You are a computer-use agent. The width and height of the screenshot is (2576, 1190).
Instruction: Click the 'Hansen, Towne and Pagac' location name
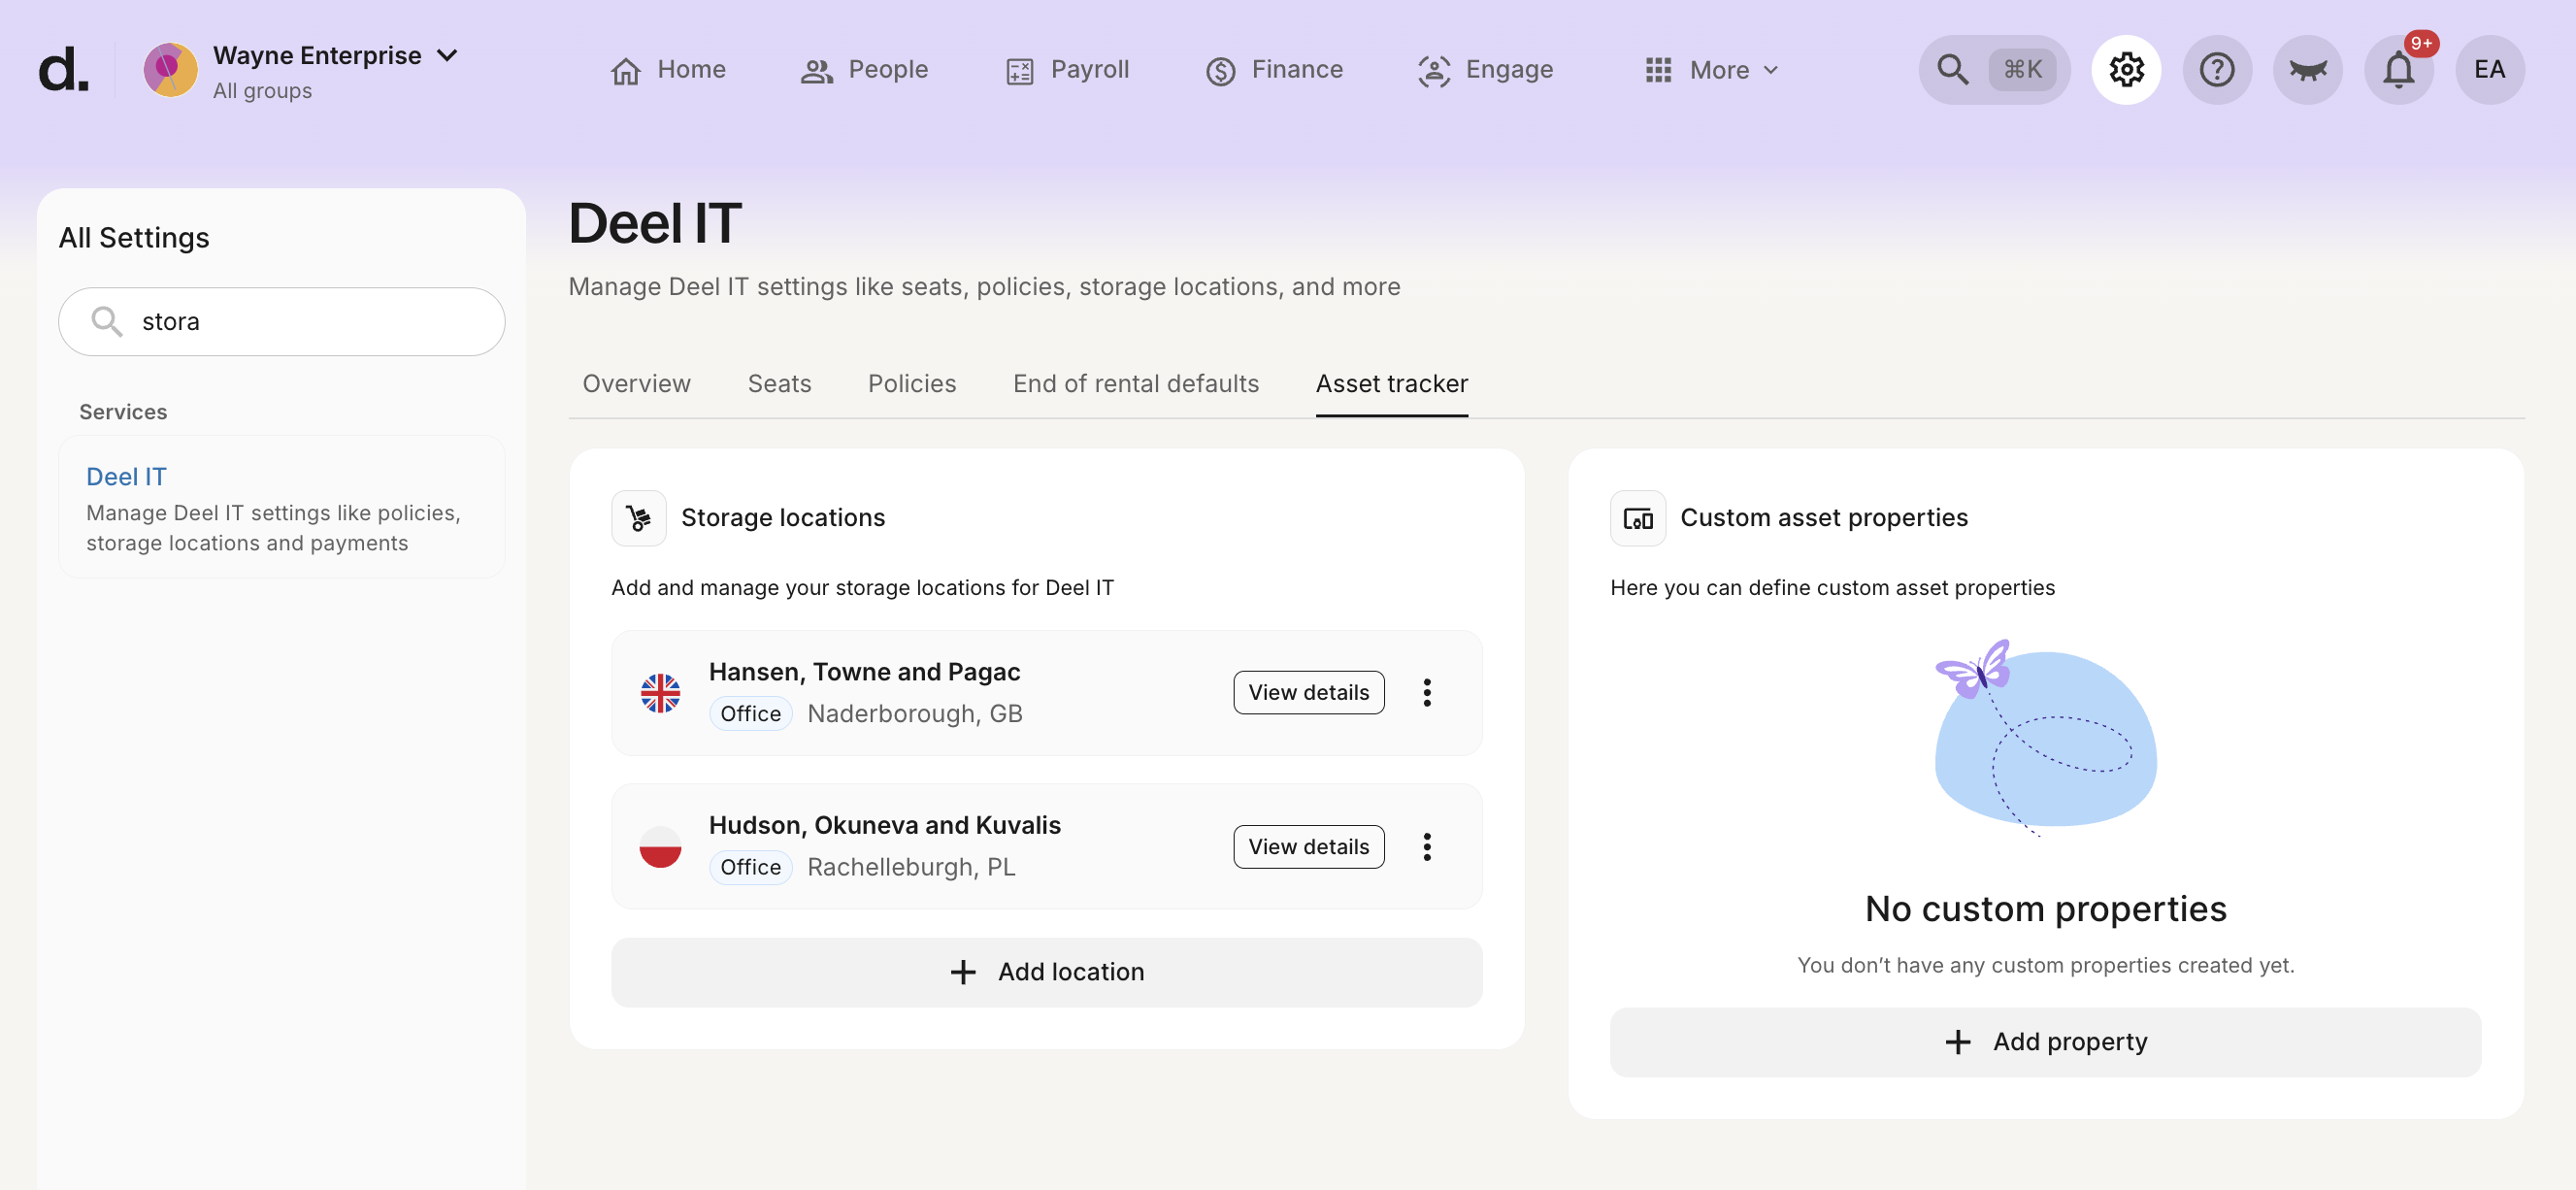point(865,672)
